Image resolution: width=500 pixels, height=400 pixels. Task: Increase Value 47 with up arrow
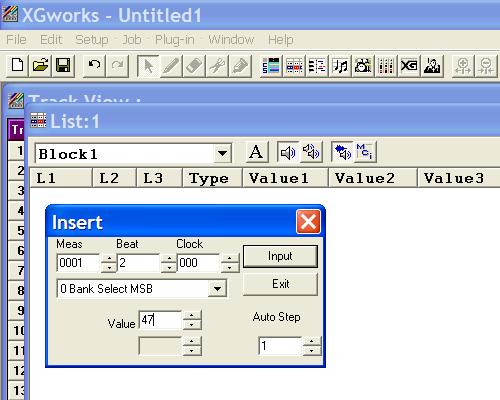(x=192, y=316)
